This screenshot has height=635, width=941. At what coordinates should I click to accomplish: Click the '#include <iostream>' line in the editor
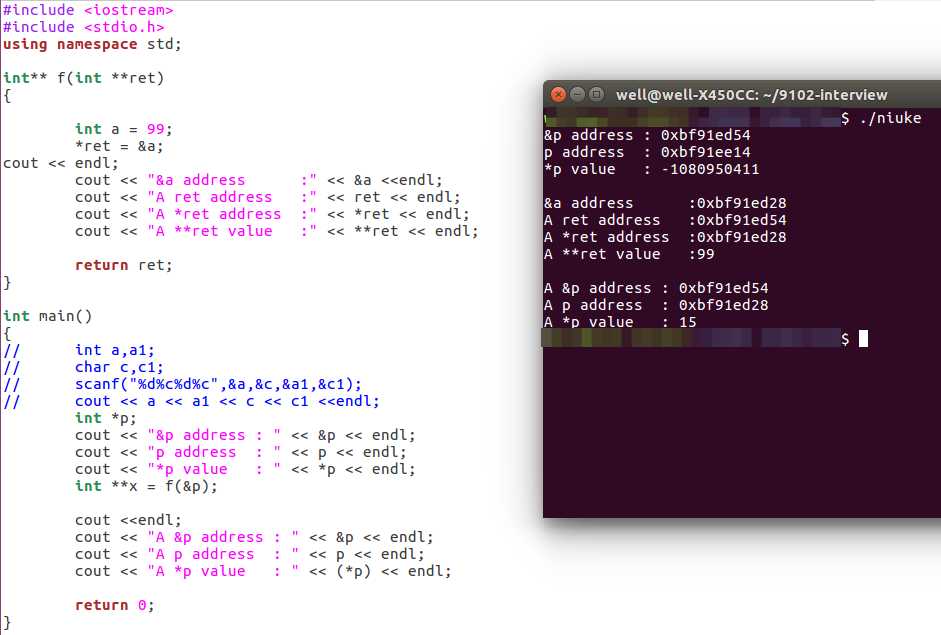click(88, 10)
